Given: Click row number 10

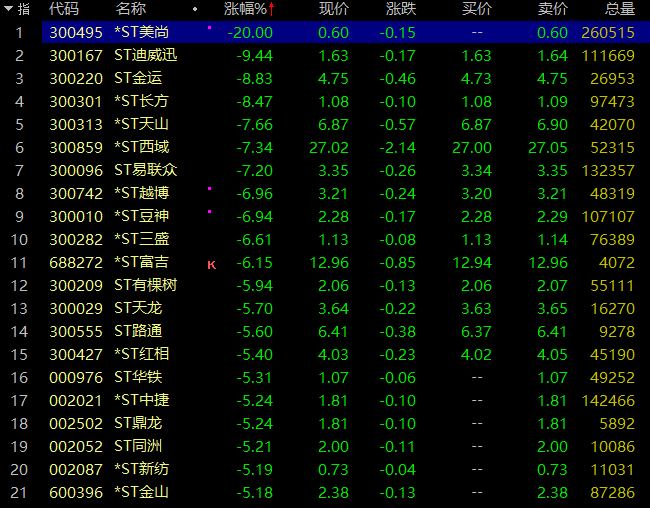Looking at the screenshot, I should pos(19,240).
